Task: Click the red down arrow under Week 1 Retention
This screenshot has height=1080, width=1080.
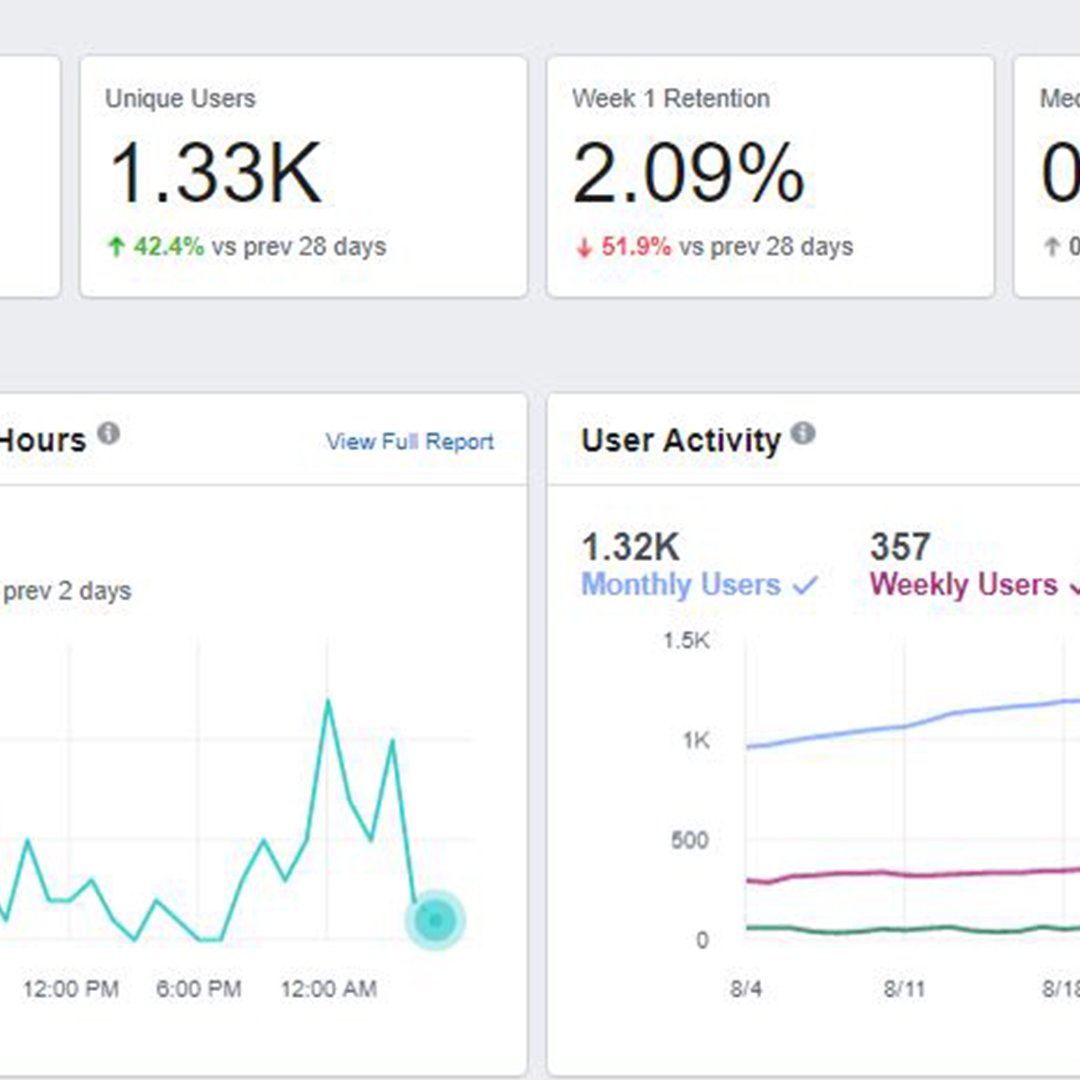Action: (584, 247)
